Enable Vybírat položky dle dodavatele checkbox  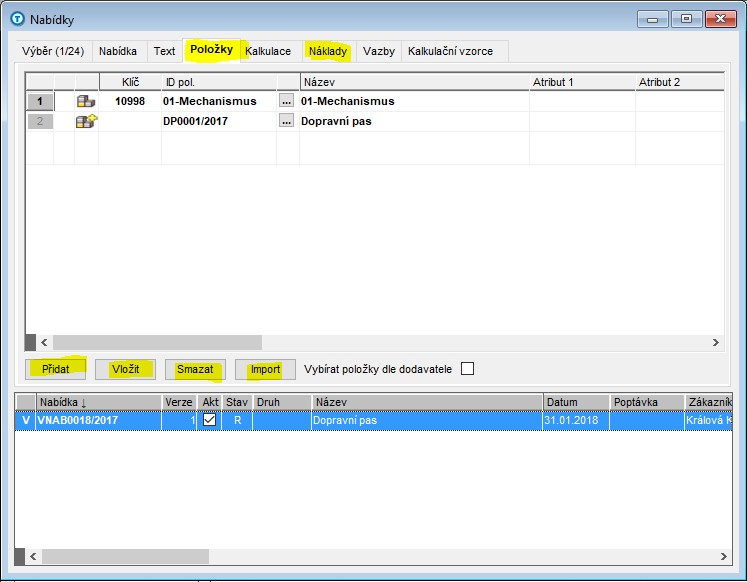[x=467, y=369]
